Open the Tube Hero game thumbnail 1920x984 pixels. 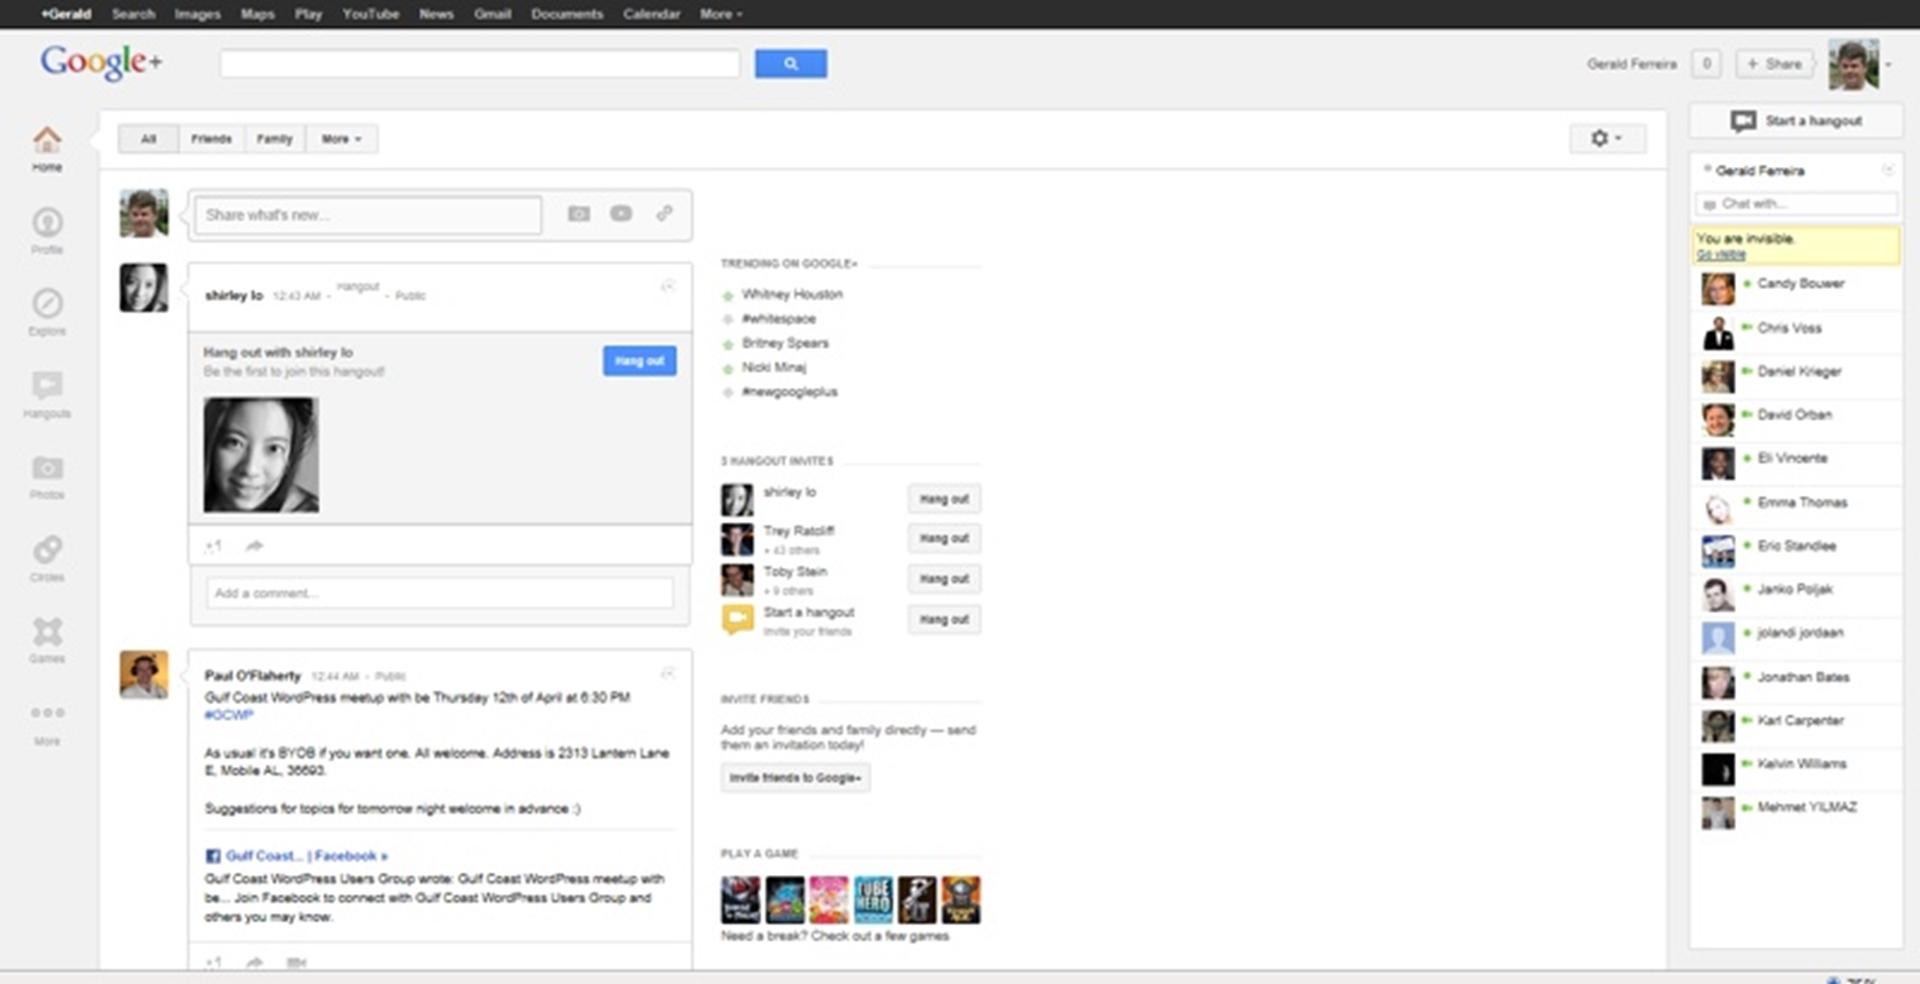click(872, 899)
